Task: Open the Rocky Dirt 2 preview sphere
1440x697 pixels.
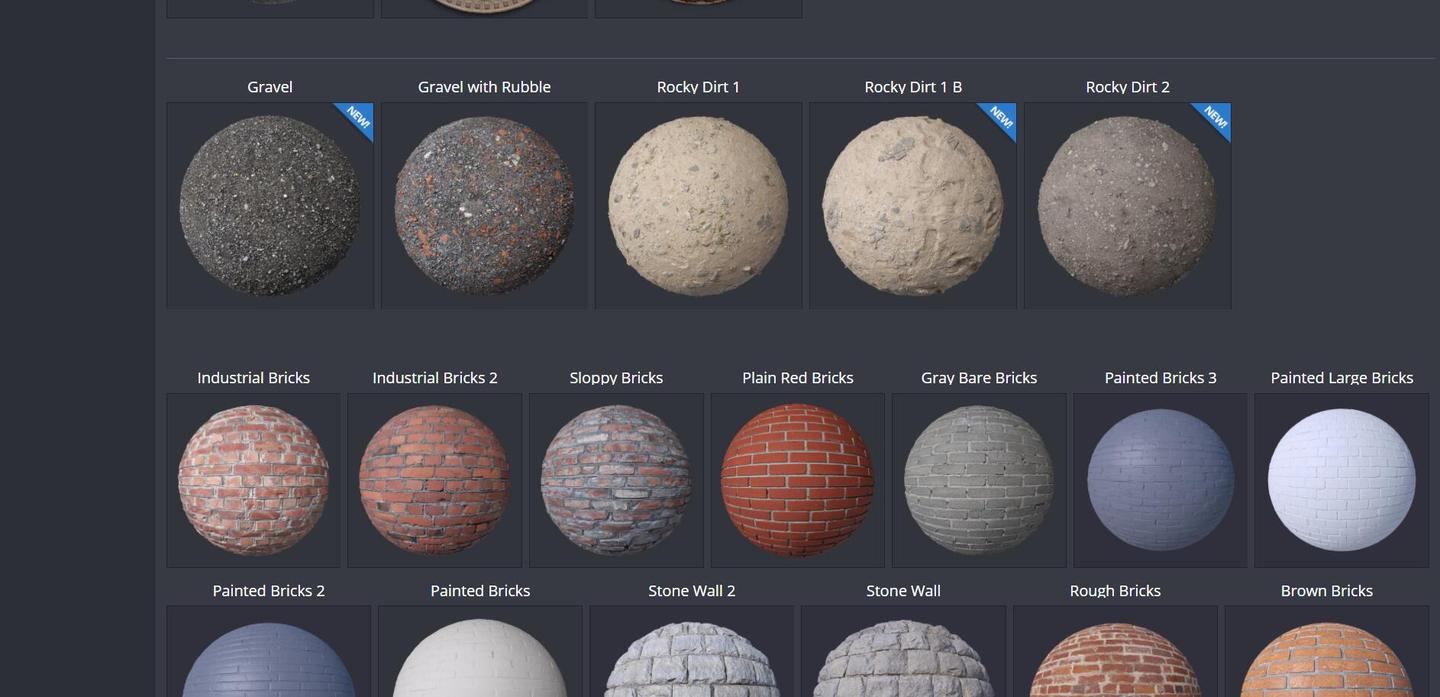Action: [1127, 205]
